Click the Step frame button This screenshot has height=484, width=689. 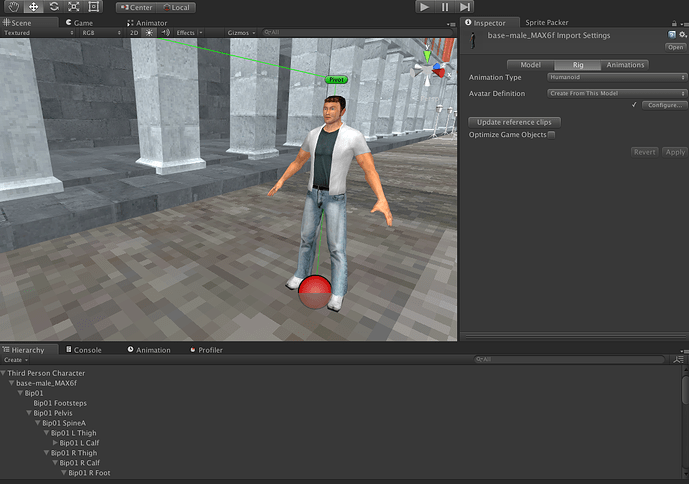coord(465,7)
